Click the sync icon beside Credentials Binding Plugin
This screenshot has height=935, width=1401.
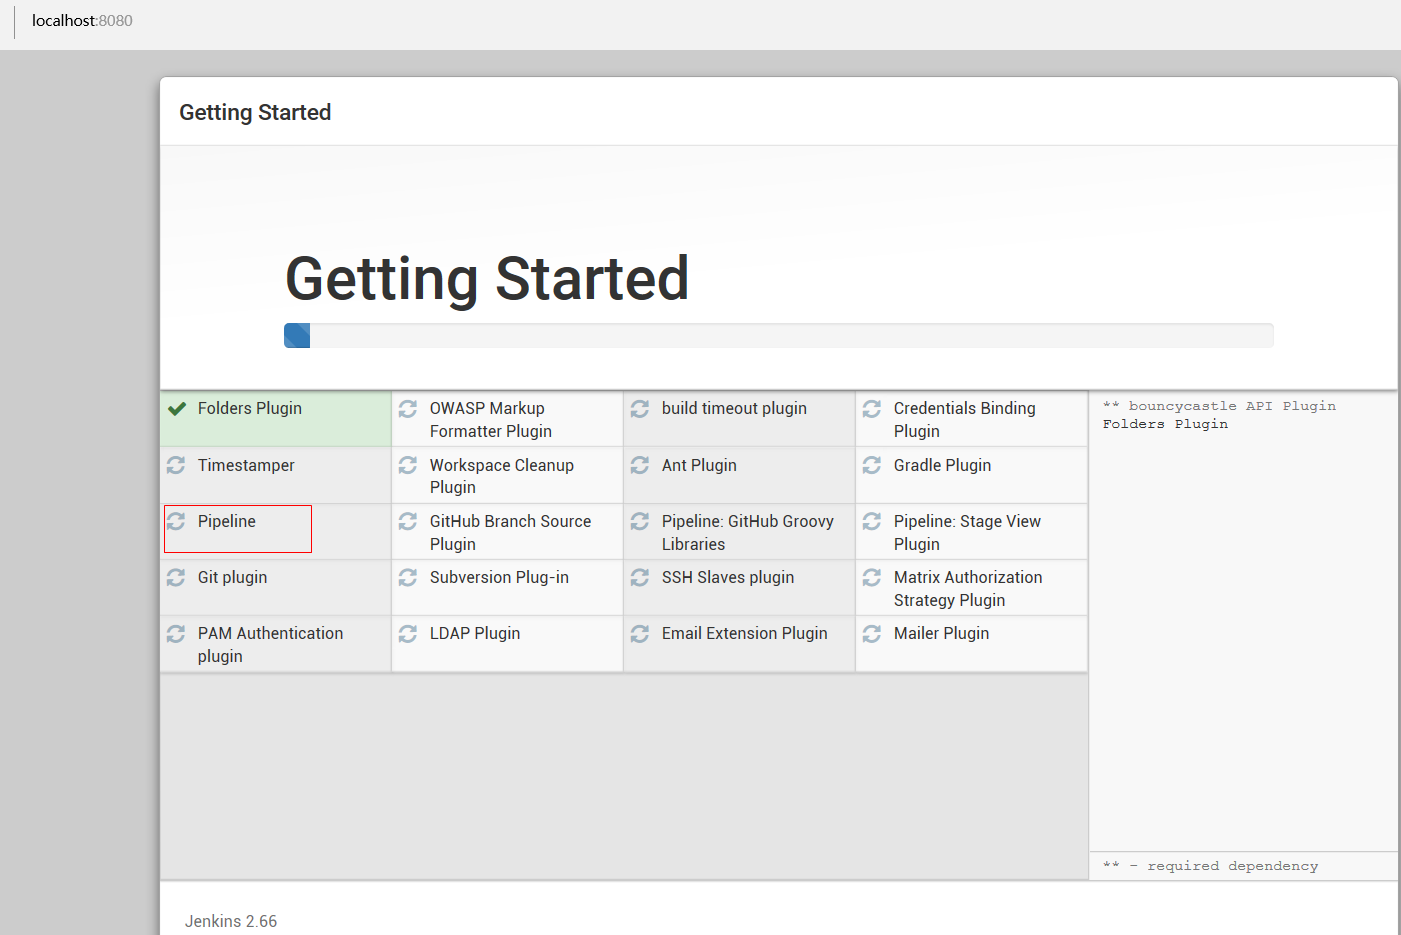pos(872,409)
